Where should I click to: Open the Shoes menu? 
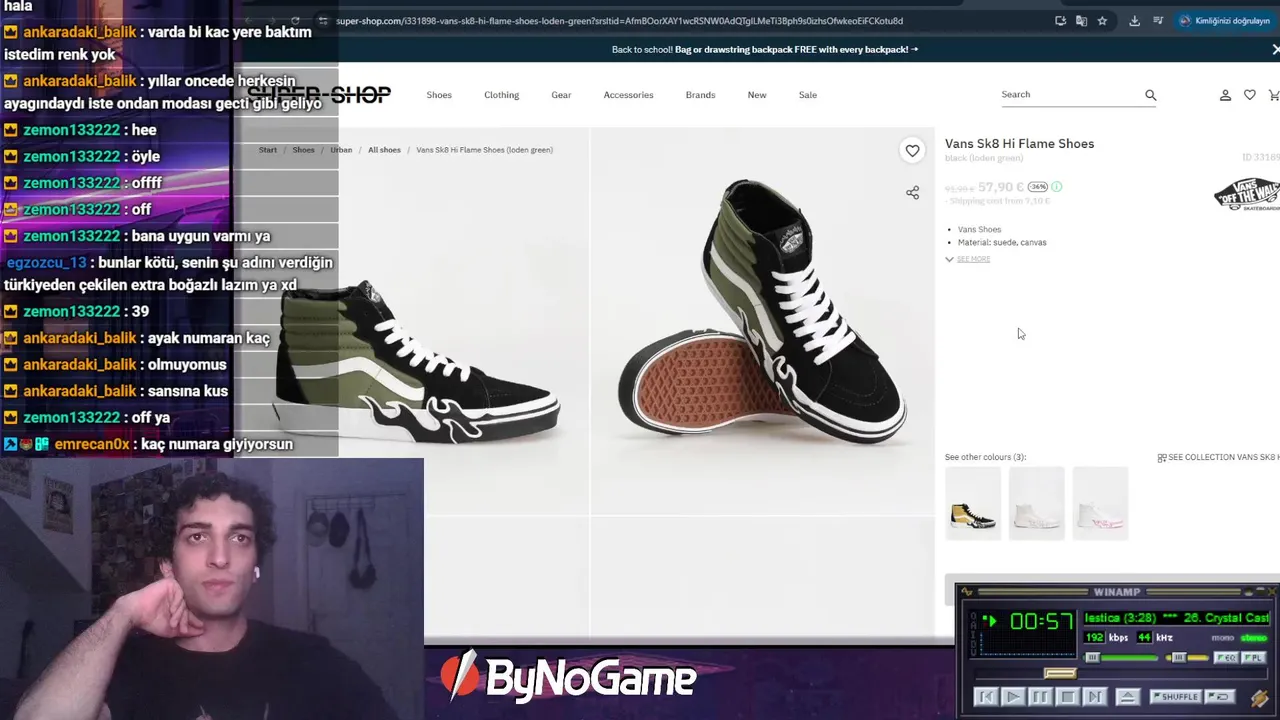[x=439, y=95]
